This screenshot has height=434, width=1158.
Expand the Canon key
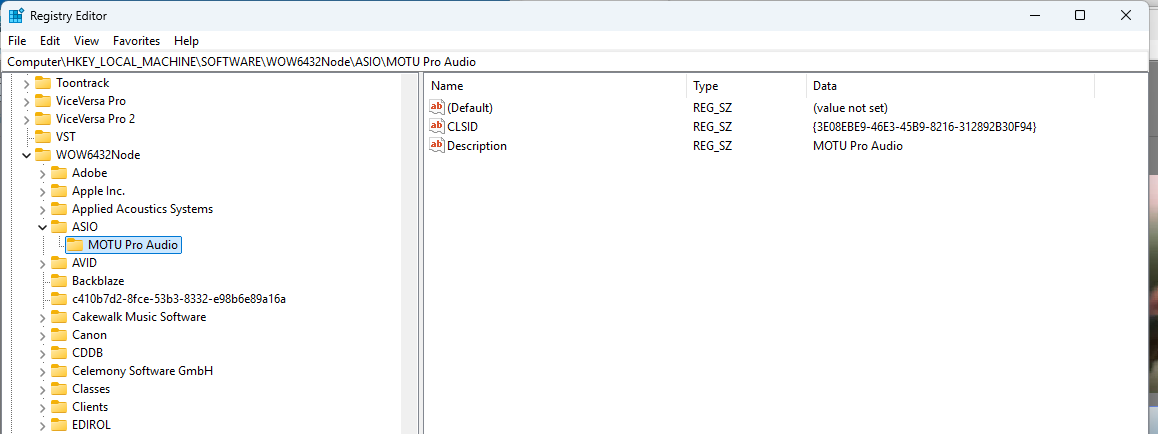(43, 335)
